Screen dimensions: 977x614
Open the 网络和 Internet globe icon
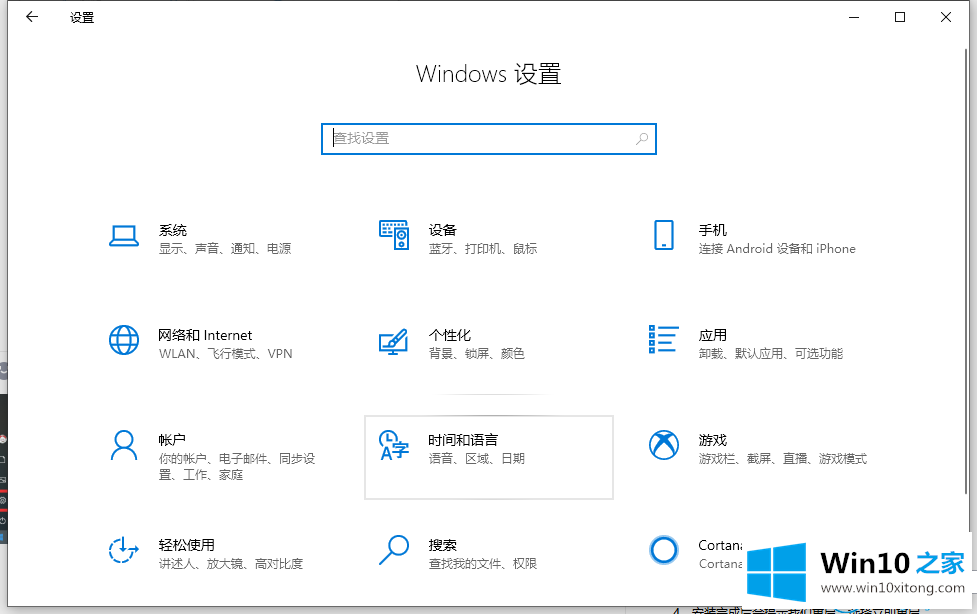[124, 340]
